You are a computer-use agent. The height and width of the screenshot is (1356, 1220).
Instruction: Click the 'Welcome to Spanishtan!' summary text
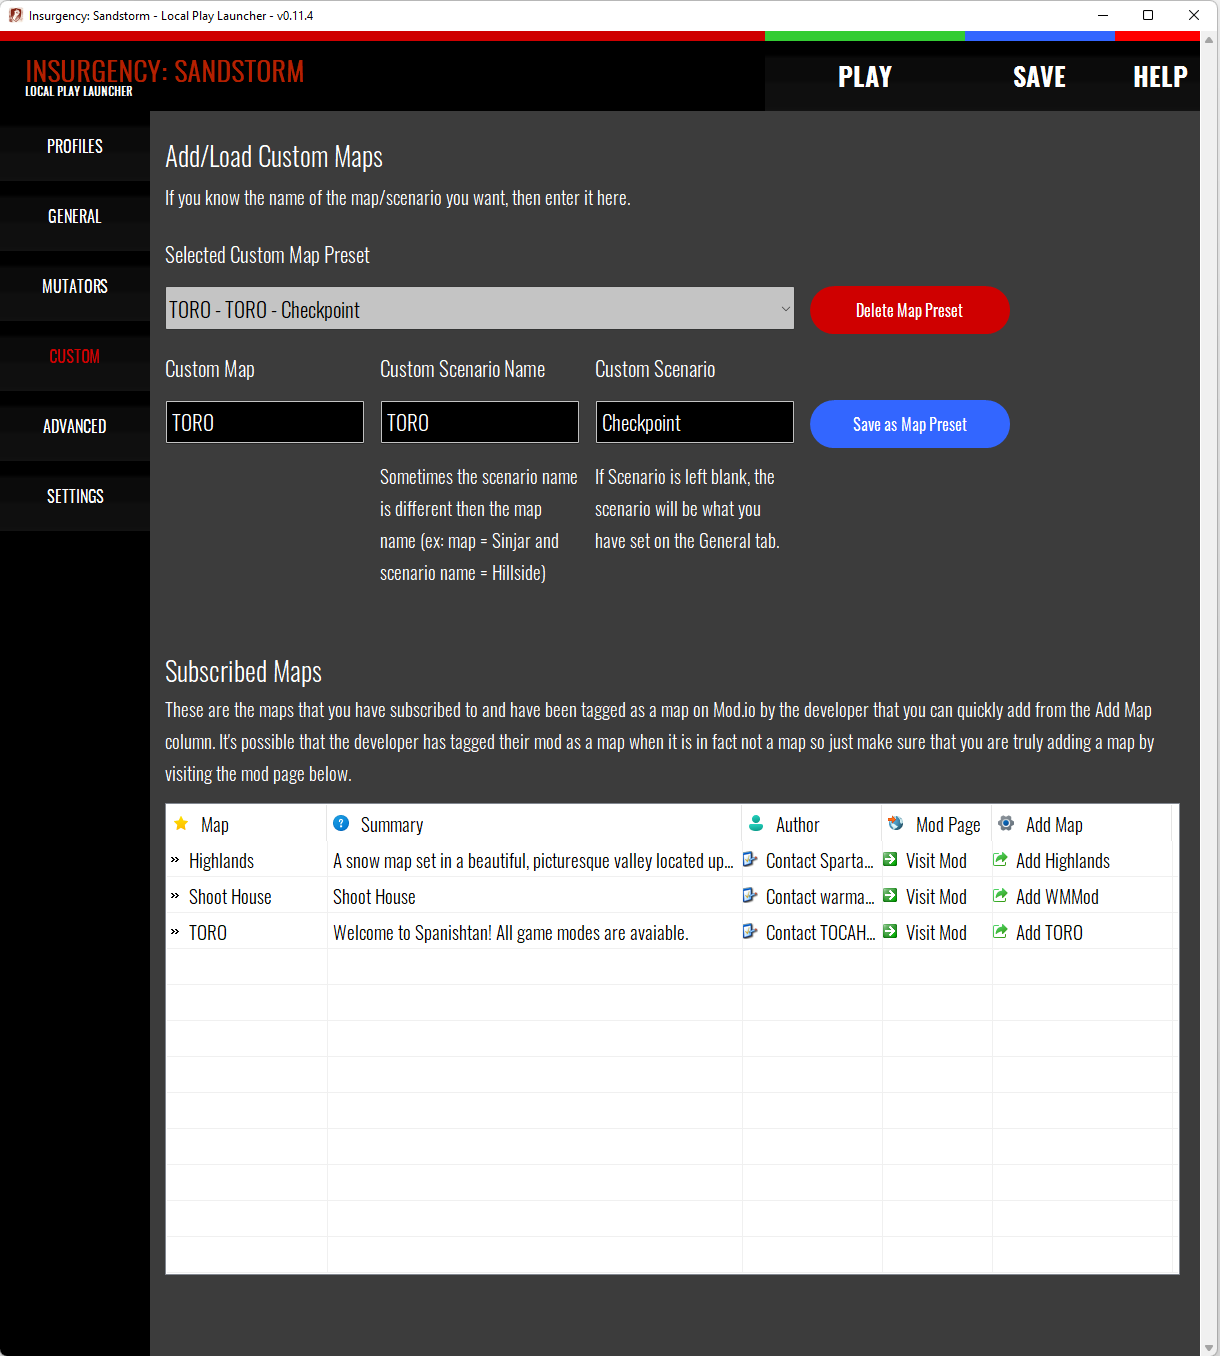tap(511, 932)
